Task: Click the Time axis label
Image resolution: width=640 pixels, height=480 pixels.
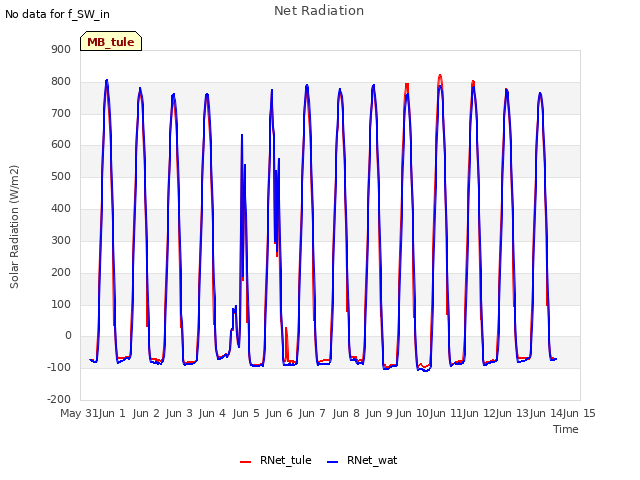Action: coord(566,429)
